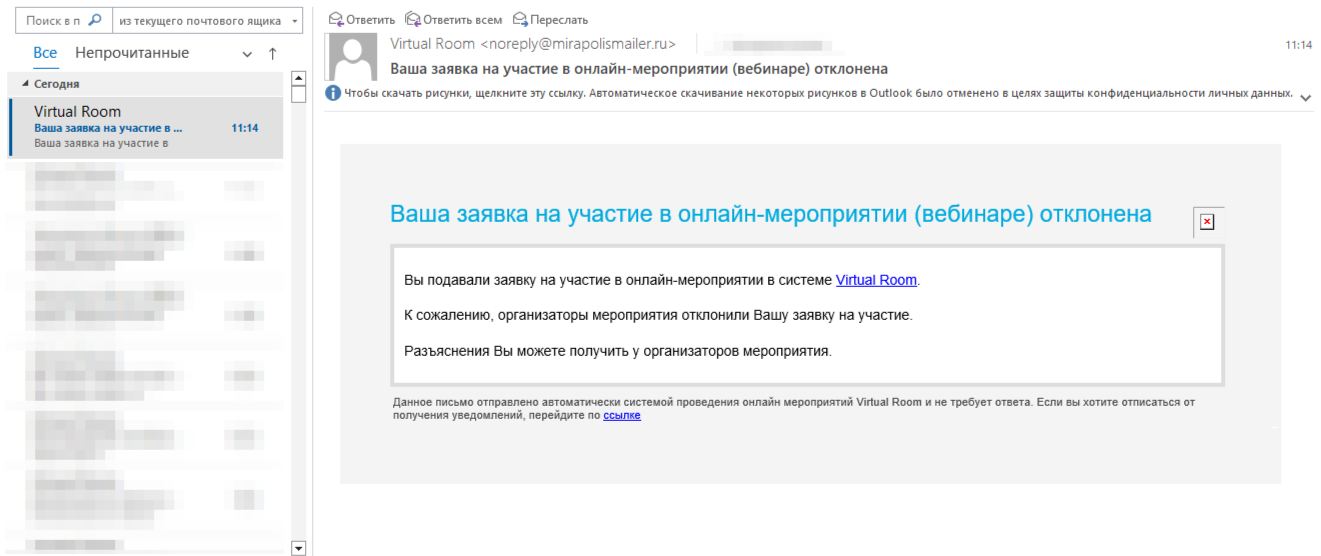Click the Reply All (Ответить всем) icon
1321x556 pixels.
coord(412,19)
